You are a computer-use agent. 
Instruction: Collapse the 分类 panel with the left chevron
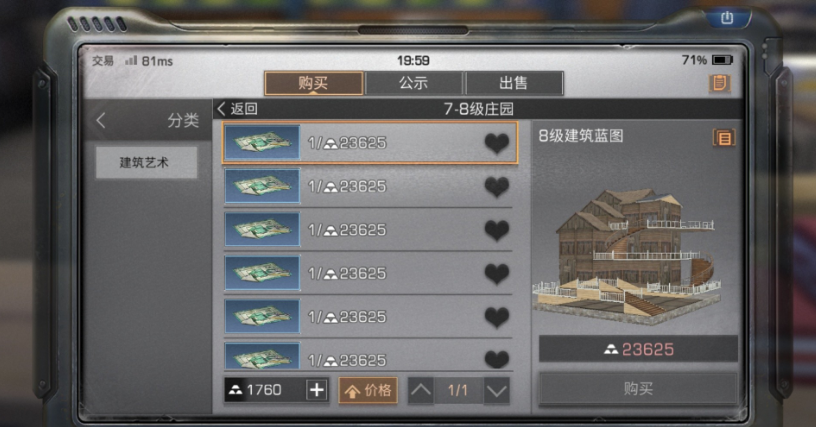point(101,121)
